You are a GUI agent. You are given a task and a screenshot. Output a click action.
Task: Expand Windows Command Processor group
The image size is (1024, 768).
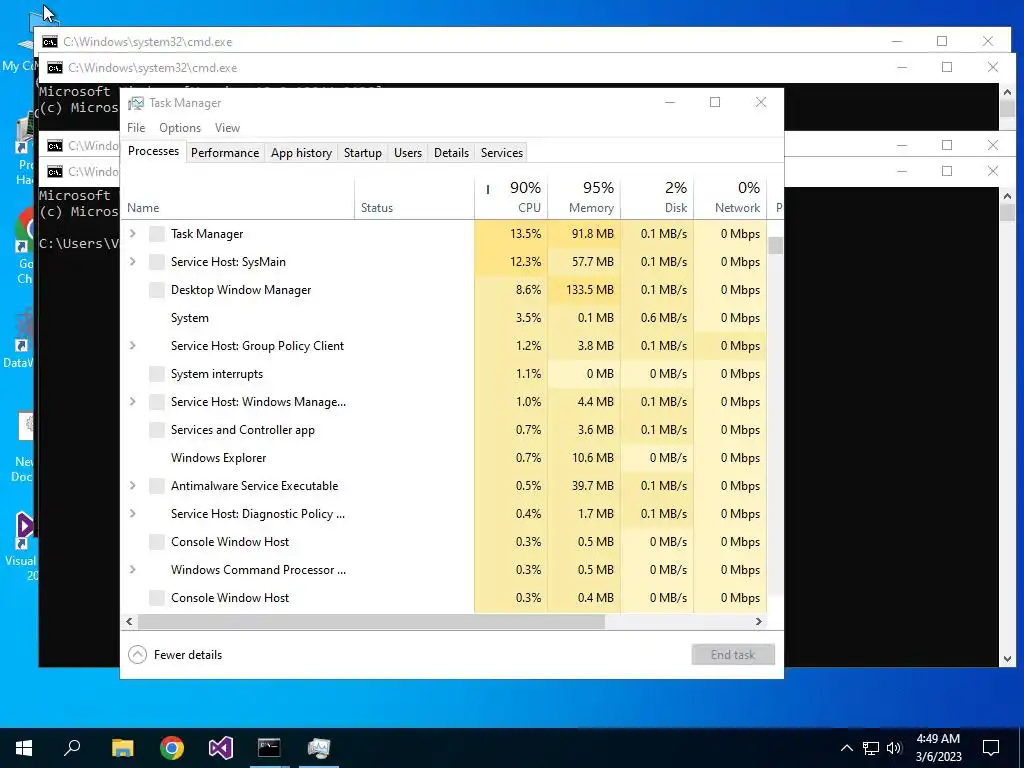(x=133, y=569)
